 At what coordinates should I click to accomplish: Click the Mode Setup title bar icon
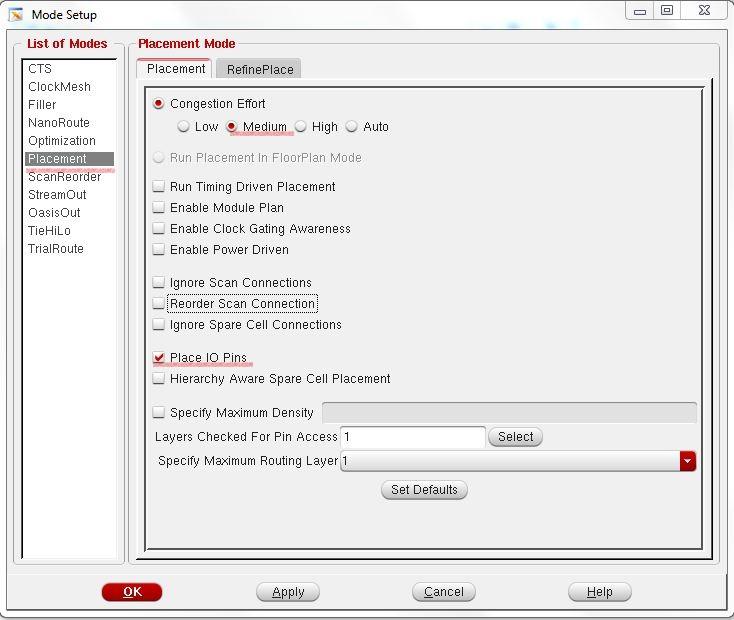coord(16,14)
